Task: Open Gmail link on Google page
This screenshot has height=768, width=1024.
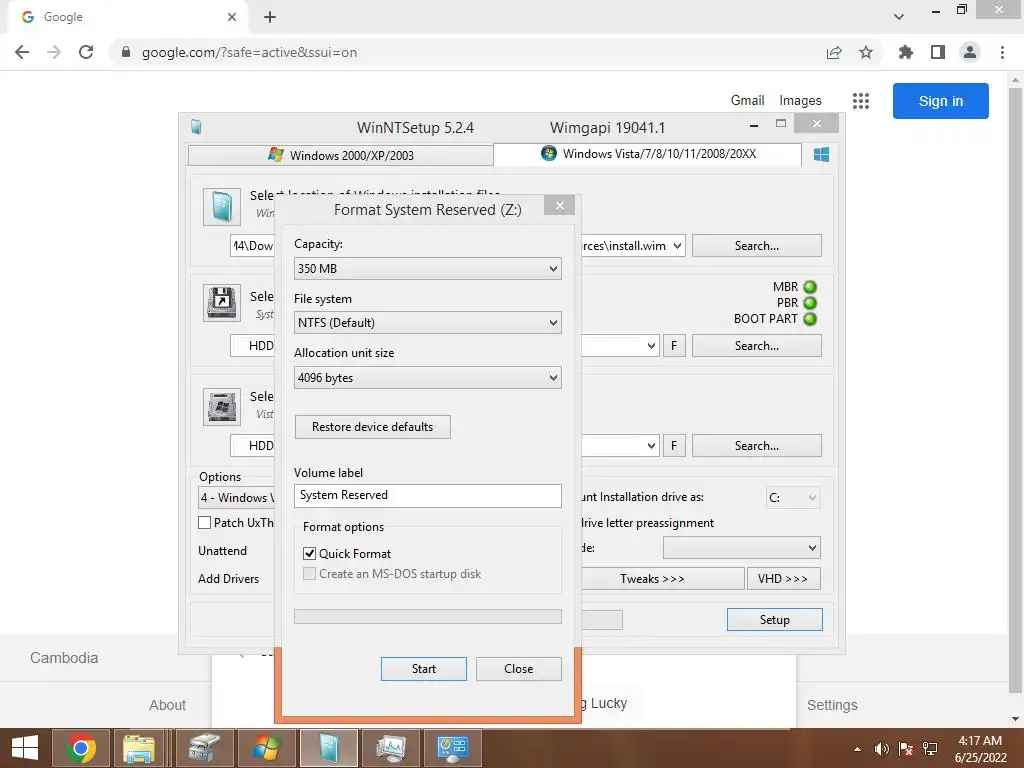Action: (747, 101)
